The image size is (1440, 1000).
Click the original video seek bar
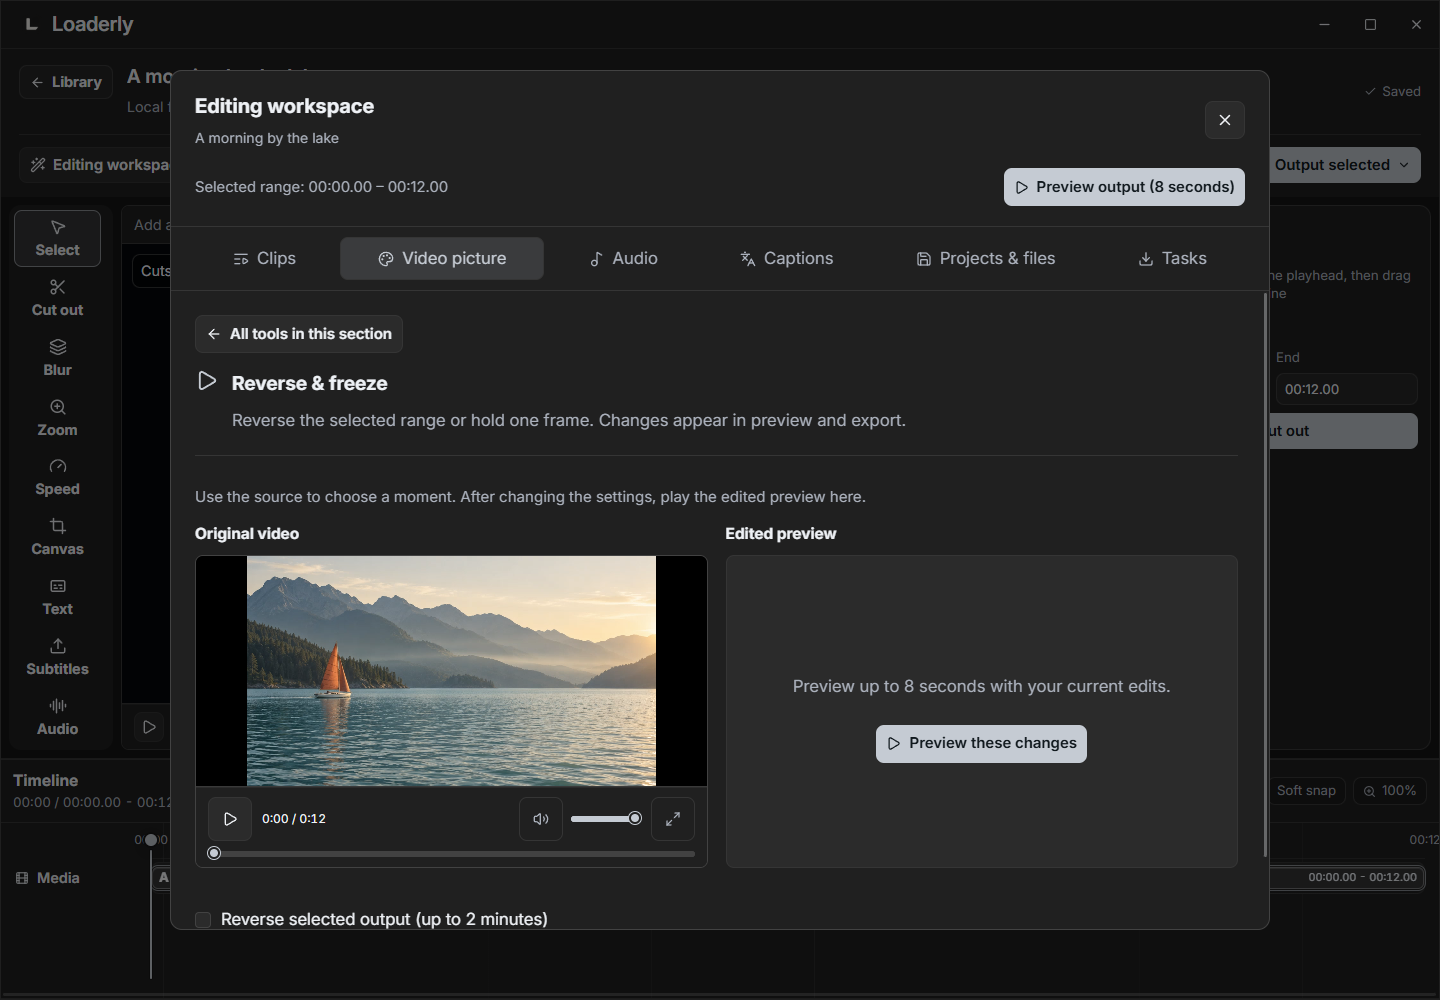click(x=452, y=854)
